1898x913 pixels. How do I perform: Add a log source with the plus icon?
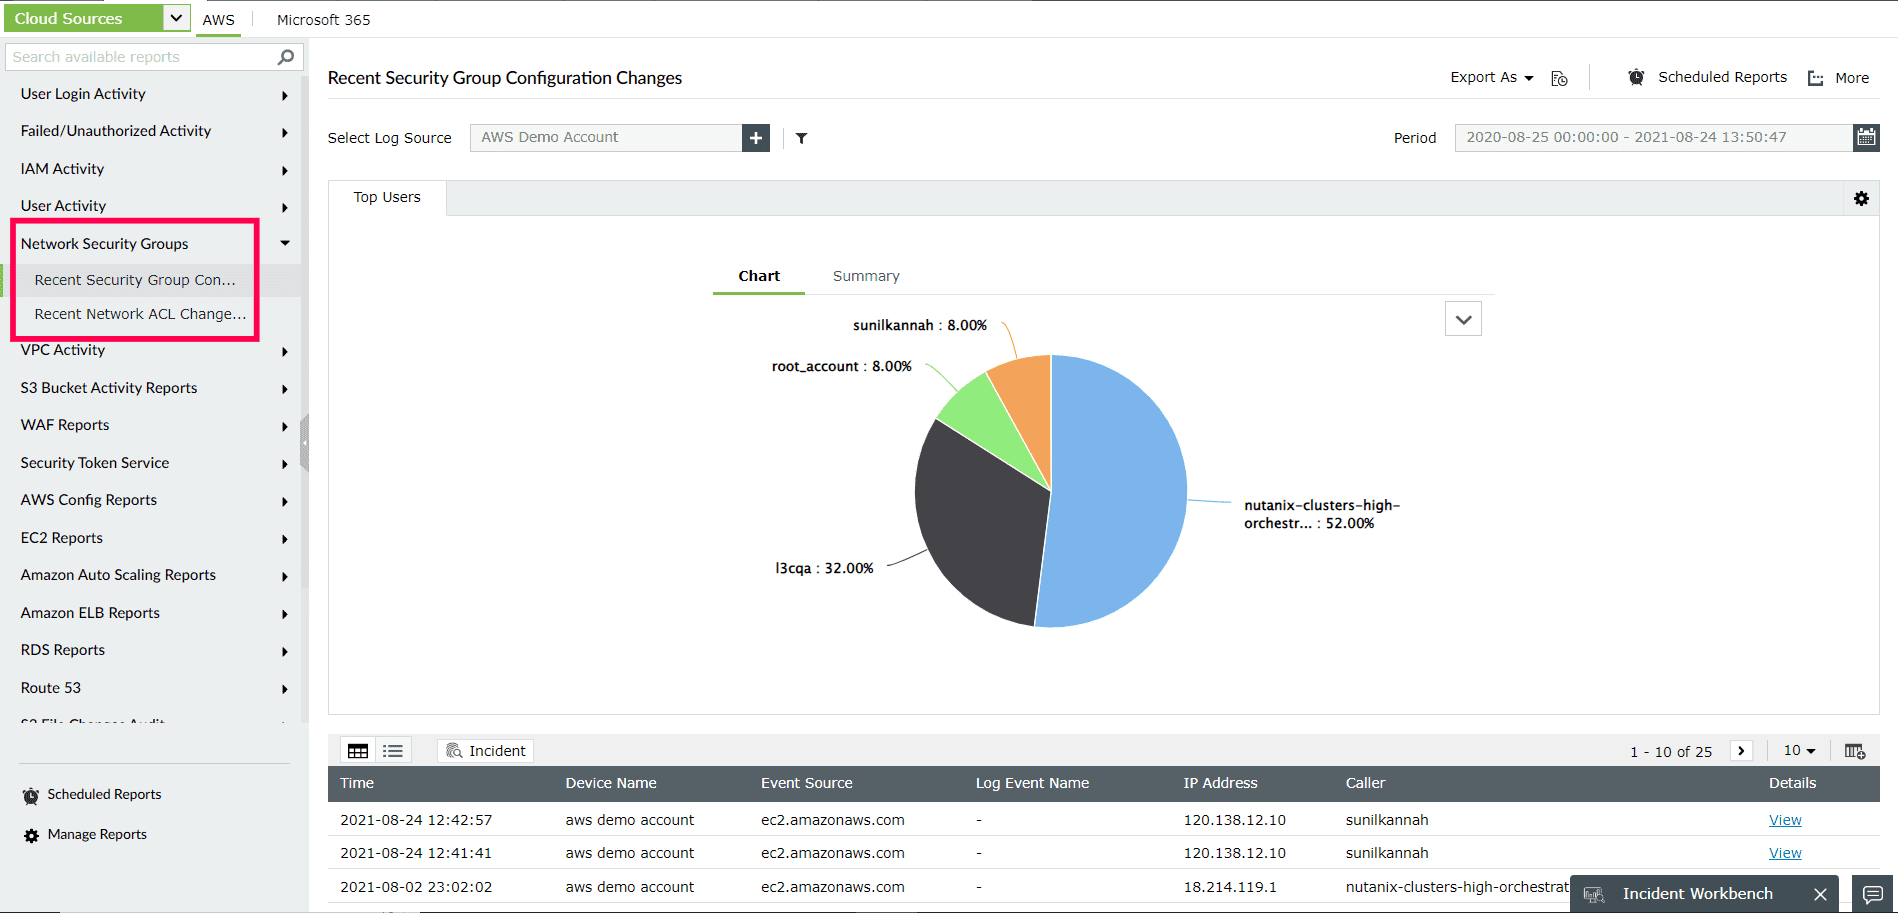pyautogui.click(x=755, y=137)
